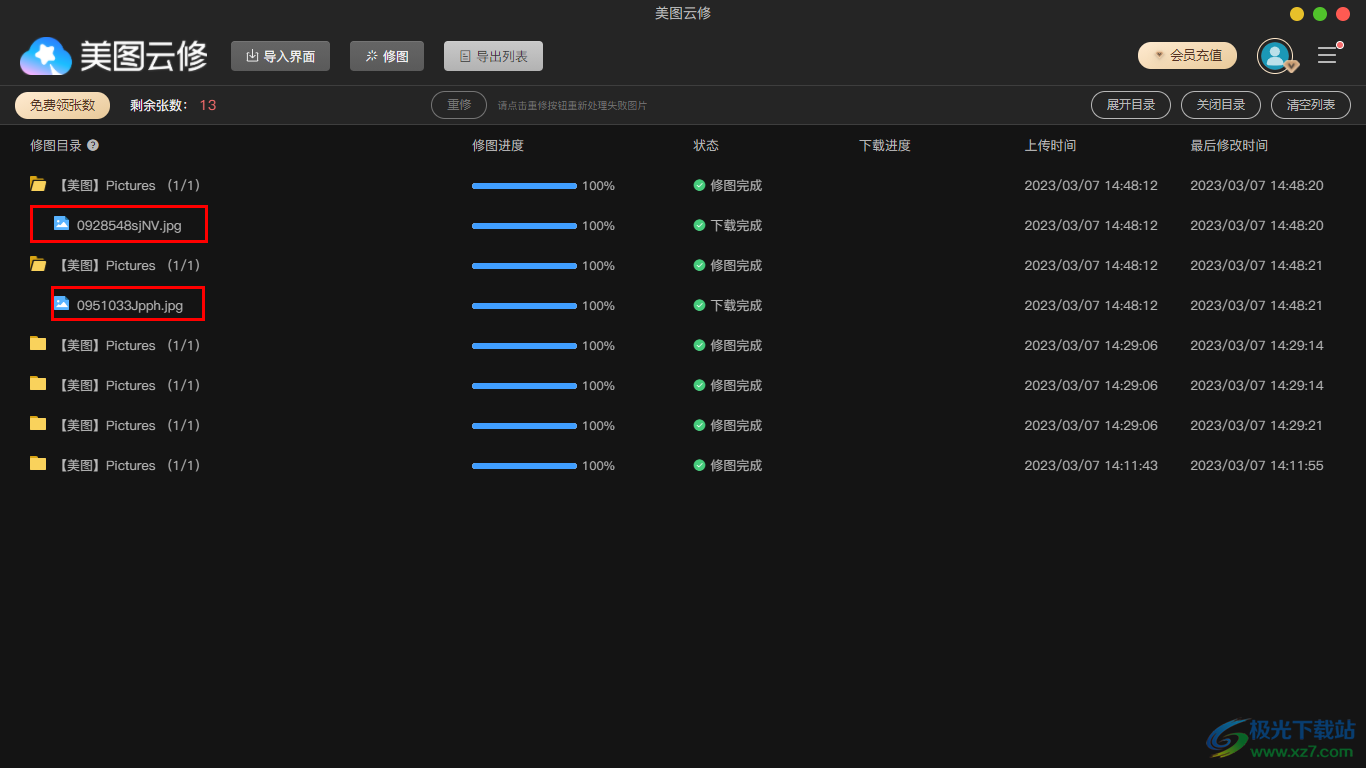Screen dimensions: 1366x768
Task: Switch to the 修图 tab
Action: click(386, 56)
